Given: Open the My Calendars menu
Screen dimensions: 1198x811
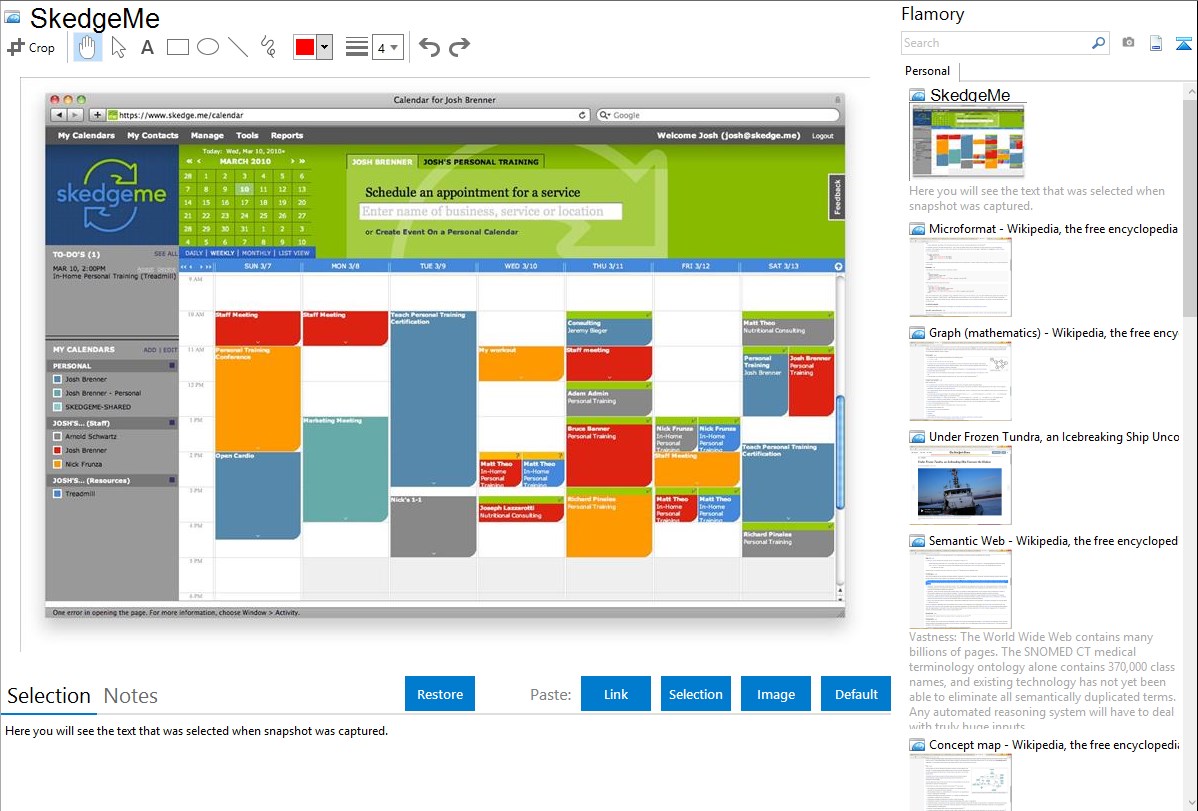Looking at the screenshot, I should (86, 135).
